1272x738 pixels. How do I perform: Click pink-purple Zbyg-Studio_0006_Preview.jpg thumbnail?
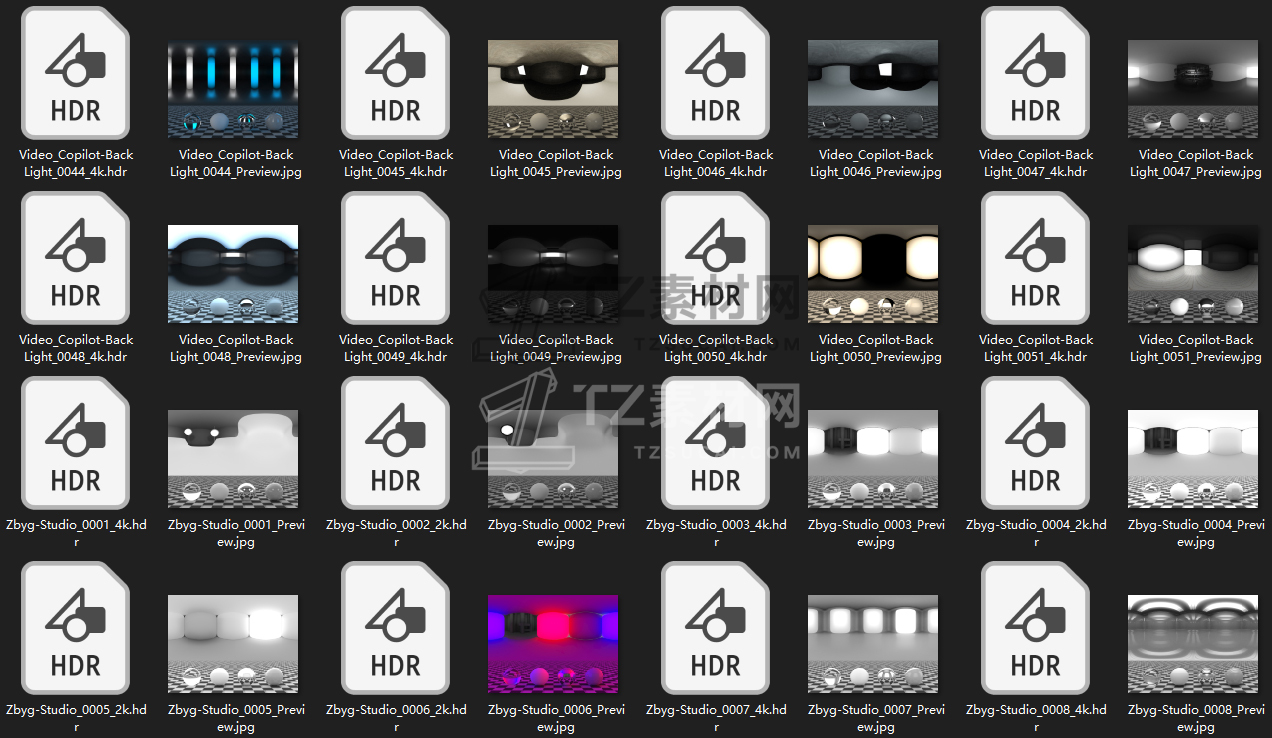(553, 644)
